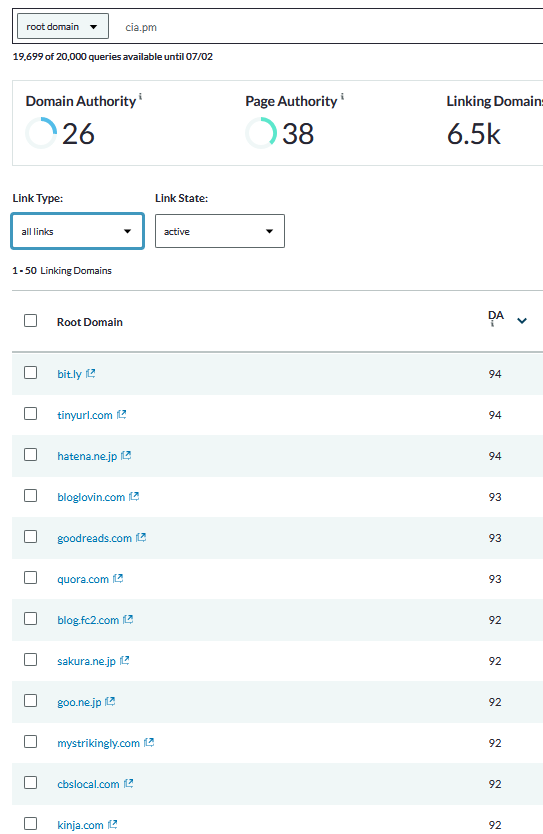Viewport: 543px width, 834px height.
Task: Open external link icon beside hatena.ne.jp
Action: point(126,455)
